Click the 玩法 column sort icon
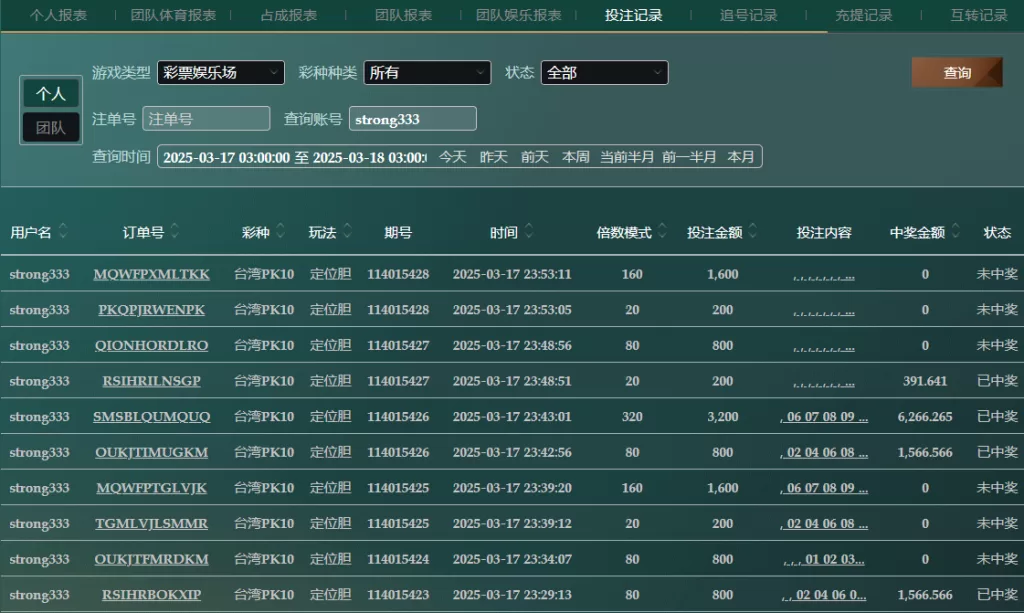The height and width of the screenshot is (613, 1024). [x=347, y=232]
